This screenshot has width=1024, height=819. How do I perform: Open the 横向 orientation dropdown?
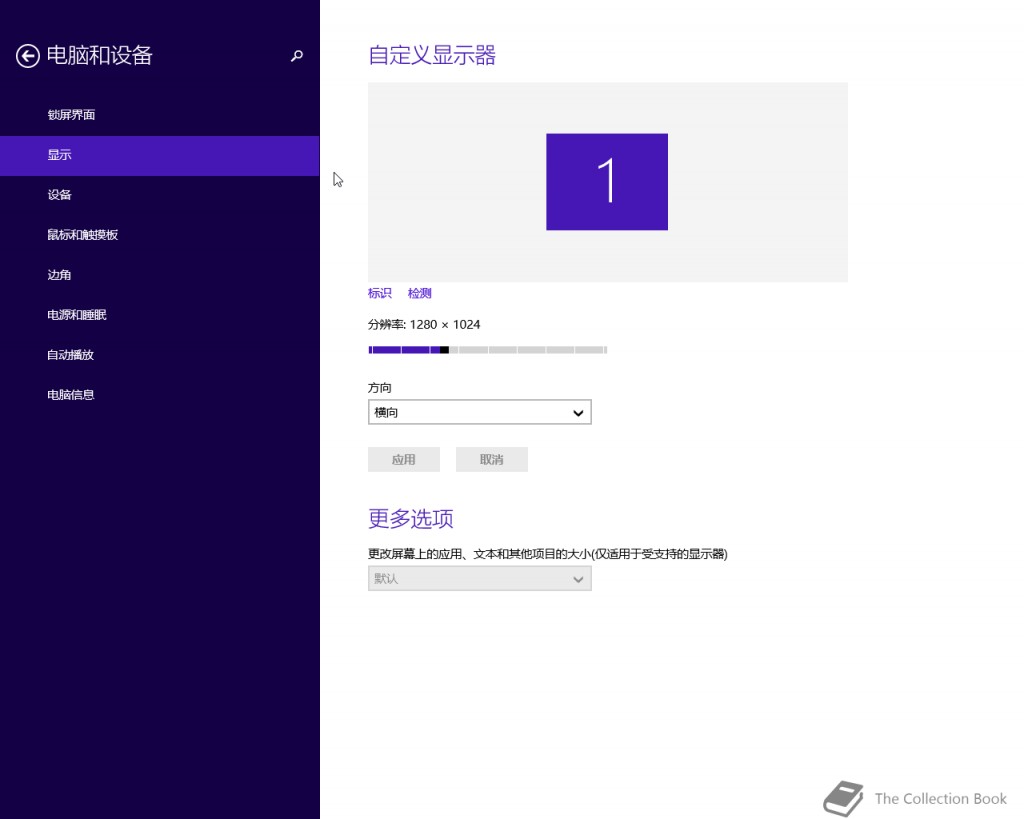[x=479, y=412]
